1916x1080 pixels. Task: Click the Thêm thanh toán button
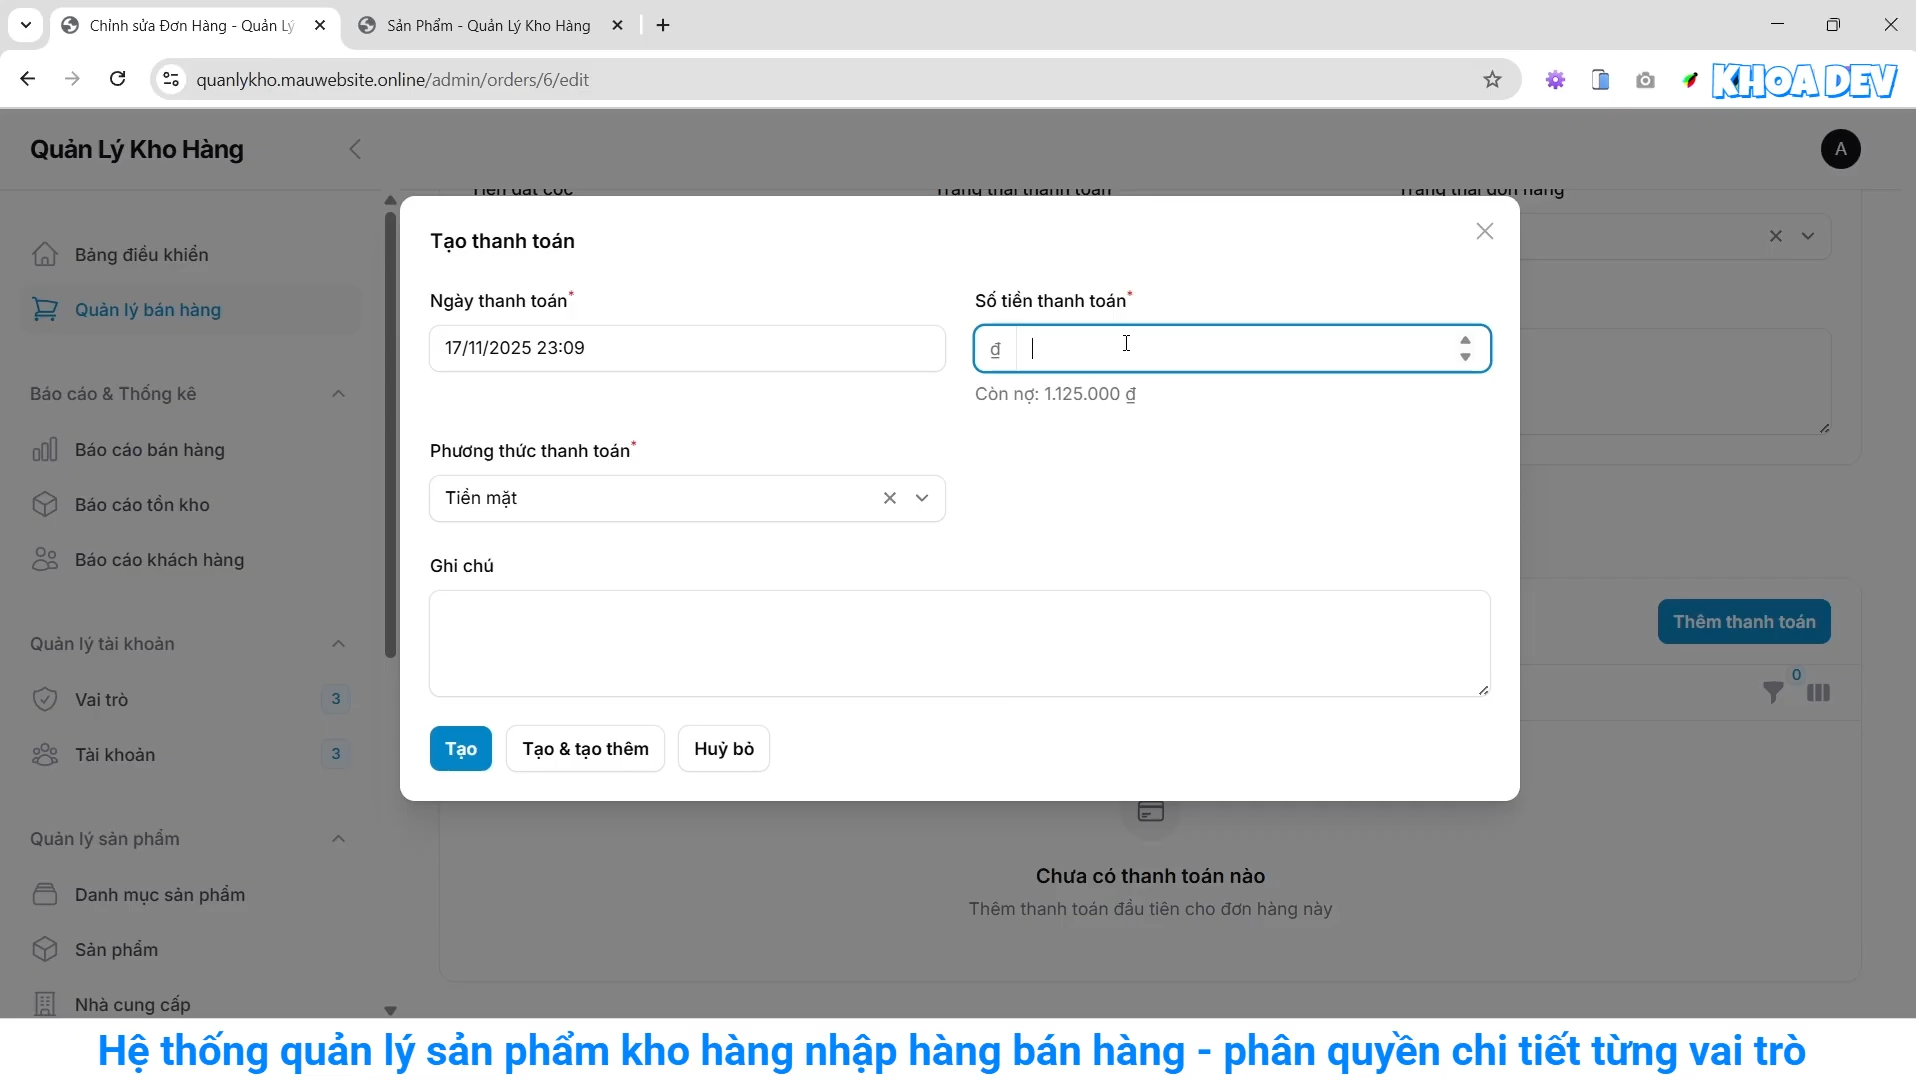[1744, 622]
